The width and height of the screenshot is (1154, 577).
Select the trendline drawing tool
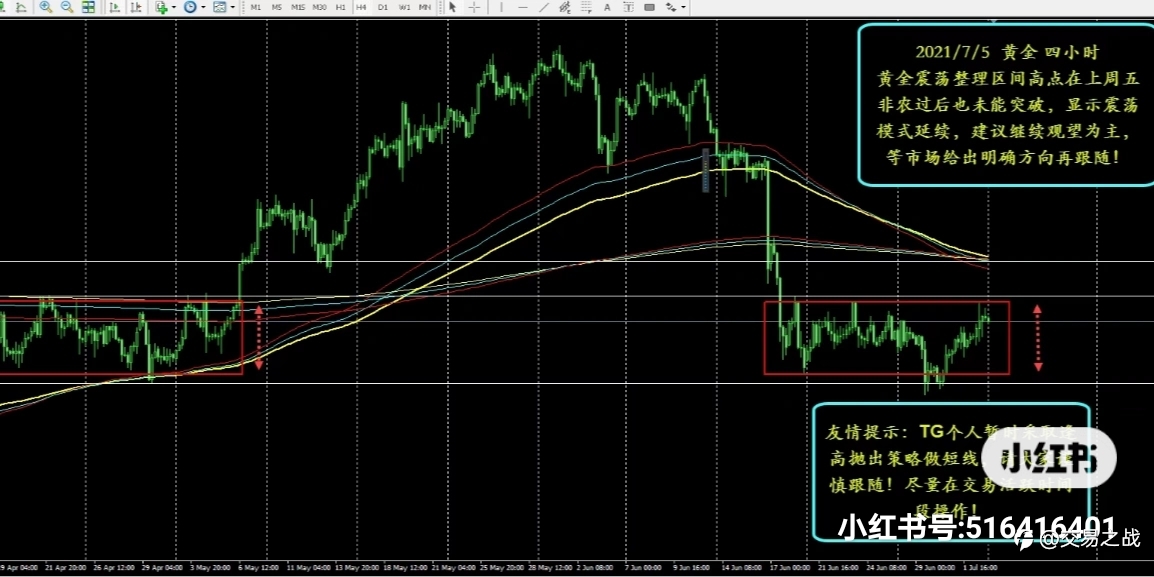pos(544,7)
